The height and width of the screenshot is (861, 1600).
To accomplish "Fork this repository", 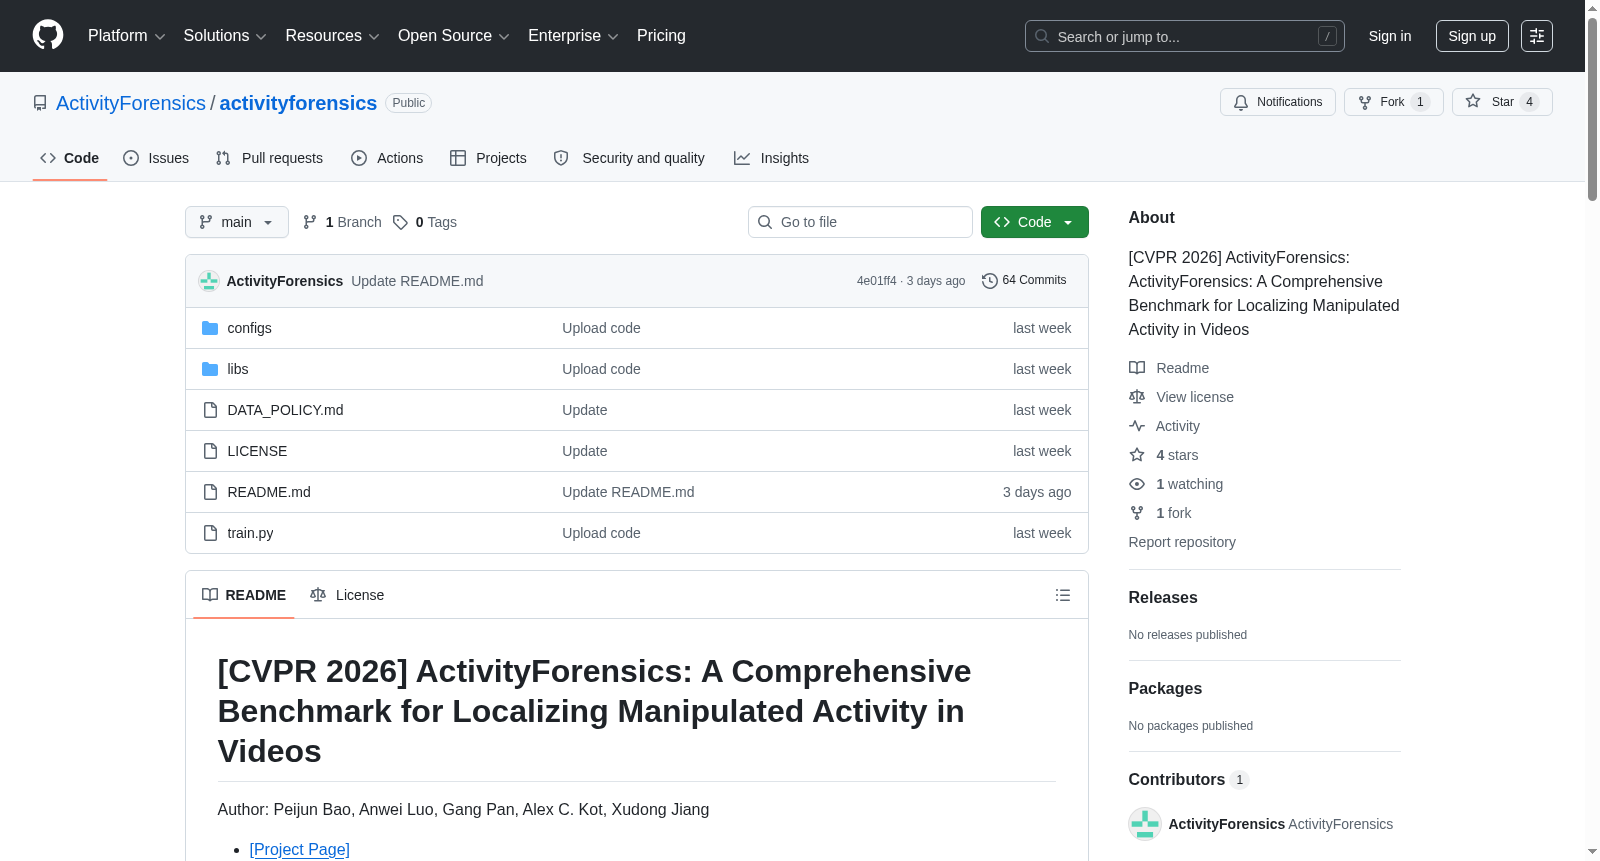I will (x=1394, y=102).
